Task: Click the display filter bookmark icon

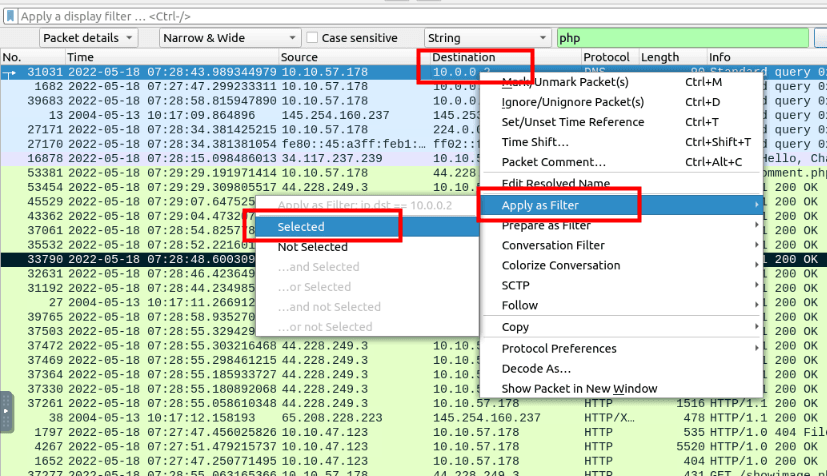Action: click(10, 17)
